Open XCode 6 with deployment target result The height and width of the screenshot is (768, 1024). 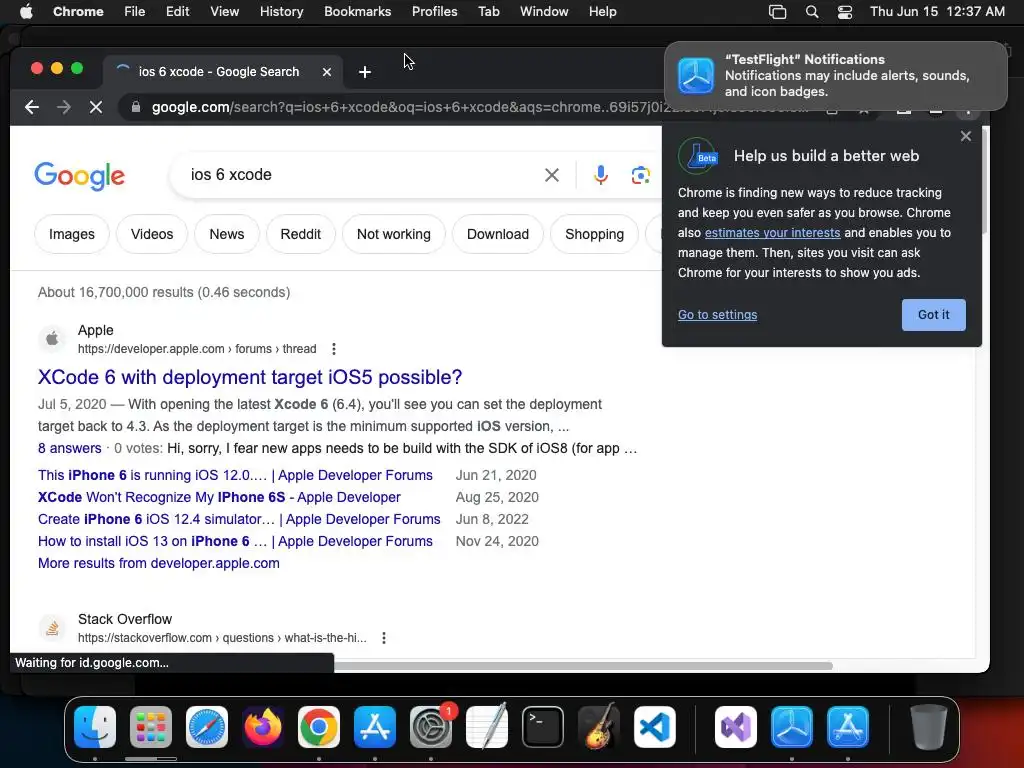[x=249, y=377]
